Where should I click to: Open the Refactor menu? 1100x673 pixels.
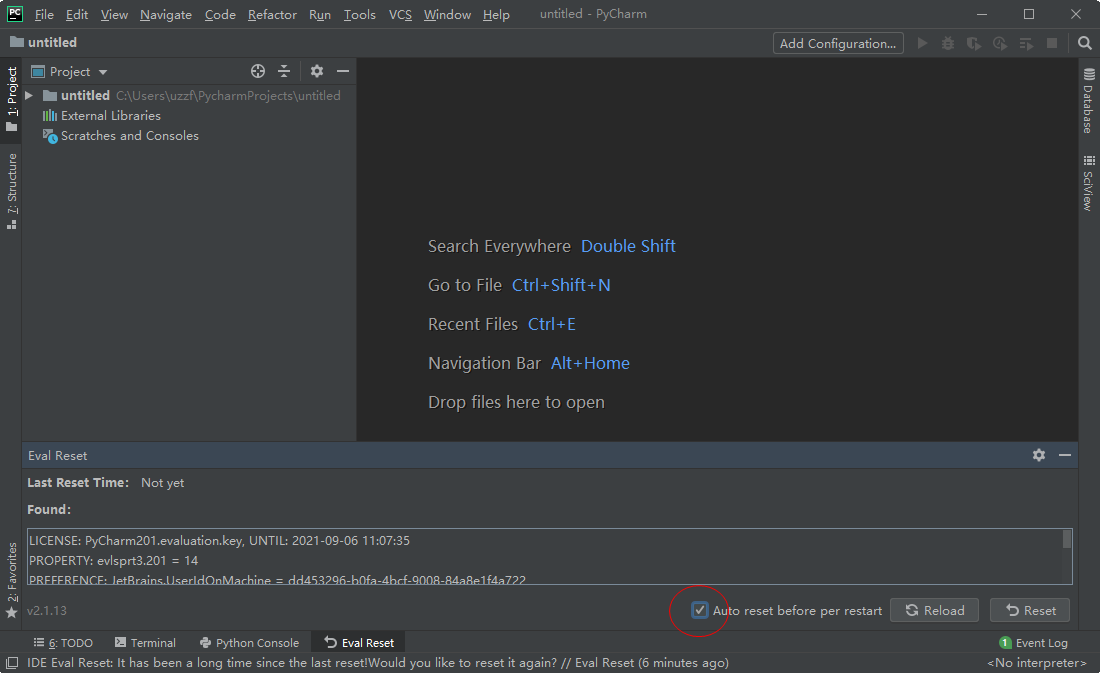click(271, 15)
